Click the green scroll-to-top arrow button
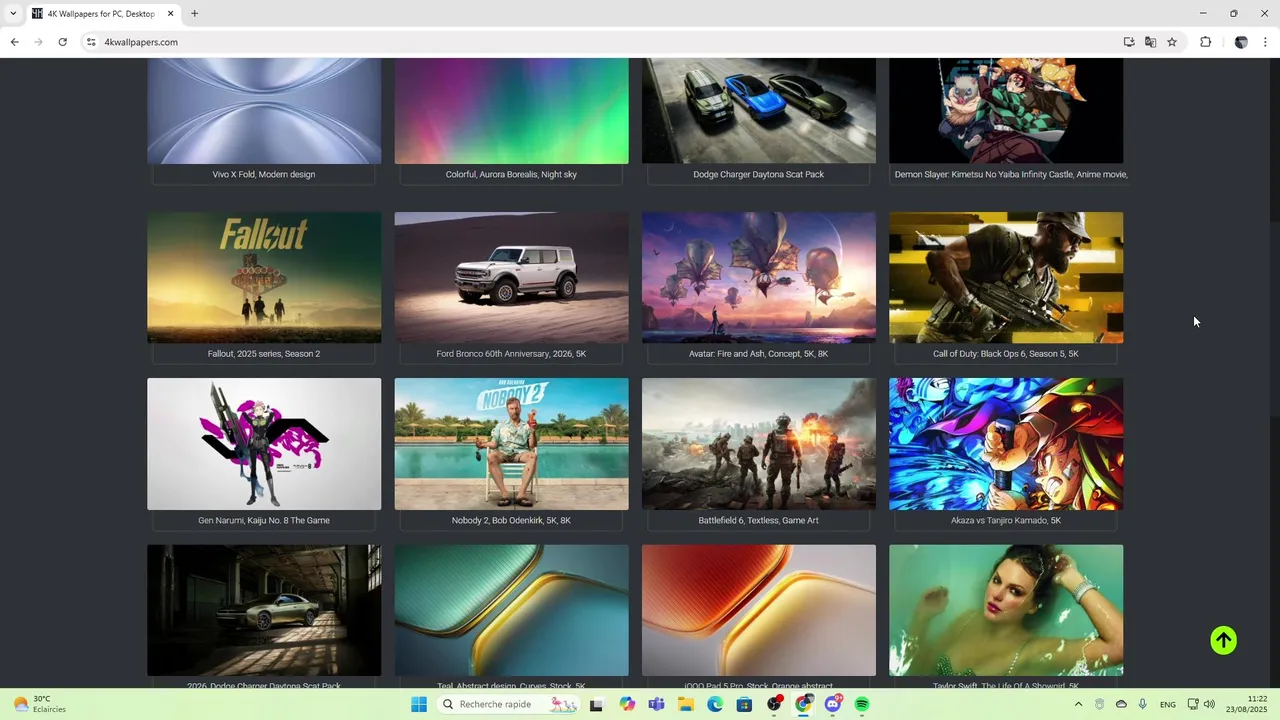 click(x=1223, y=641)
